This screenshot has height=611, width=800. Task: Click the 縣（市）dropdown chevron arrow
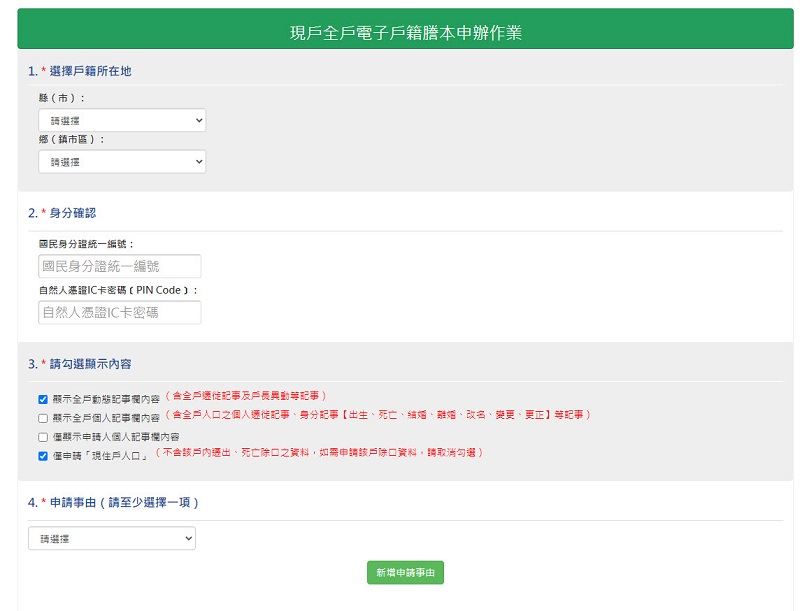[x=199, y=120]
